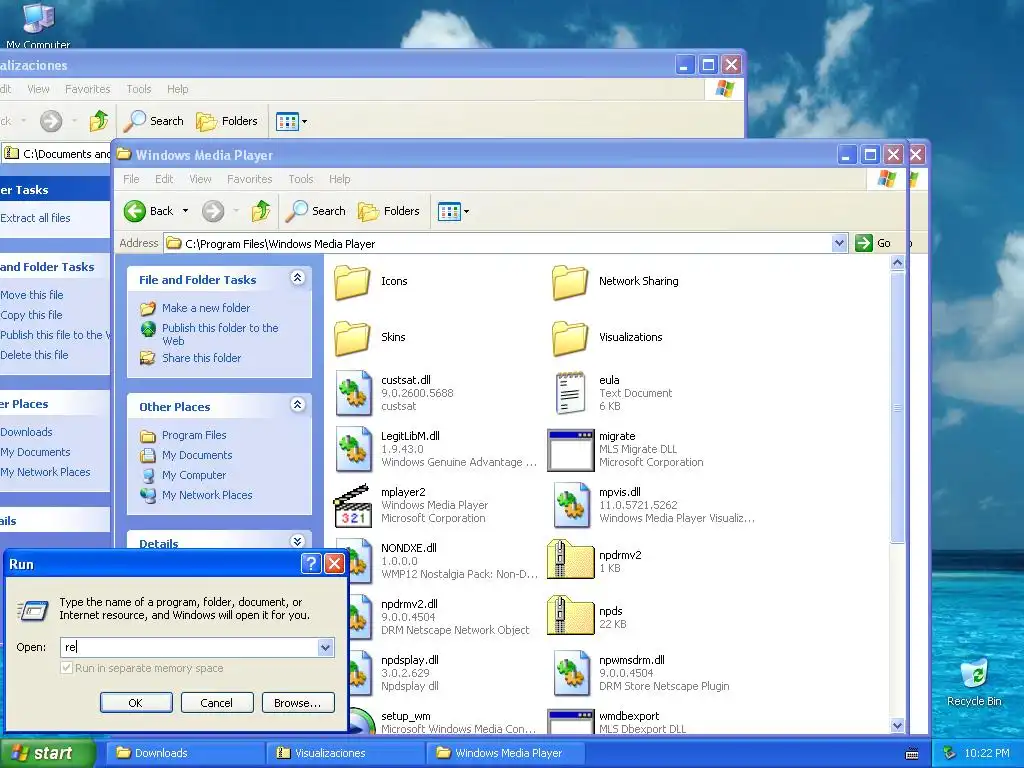Select the migrate application icon

coord(571,450)
